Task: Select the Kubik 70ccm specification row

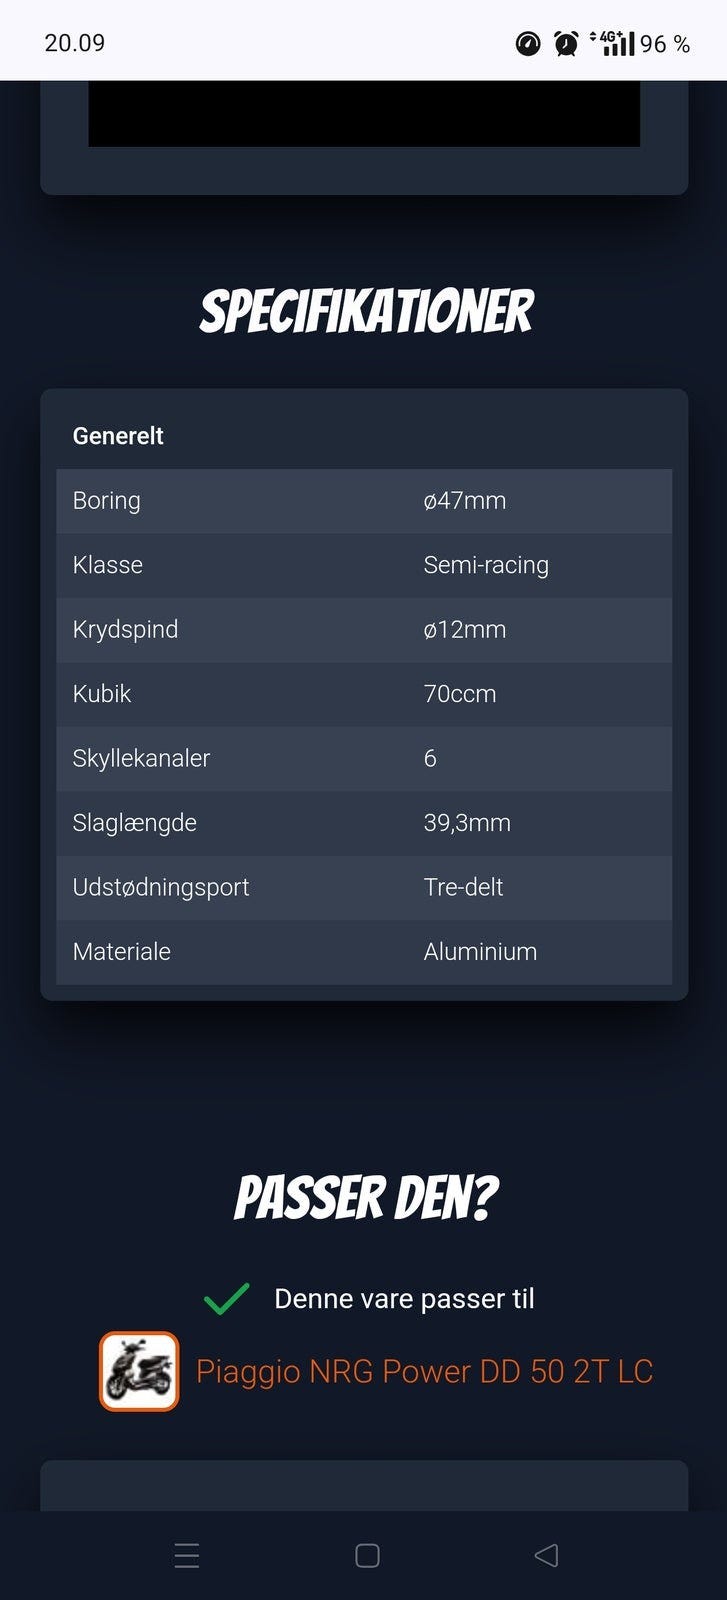Action: tap(364, 694)
